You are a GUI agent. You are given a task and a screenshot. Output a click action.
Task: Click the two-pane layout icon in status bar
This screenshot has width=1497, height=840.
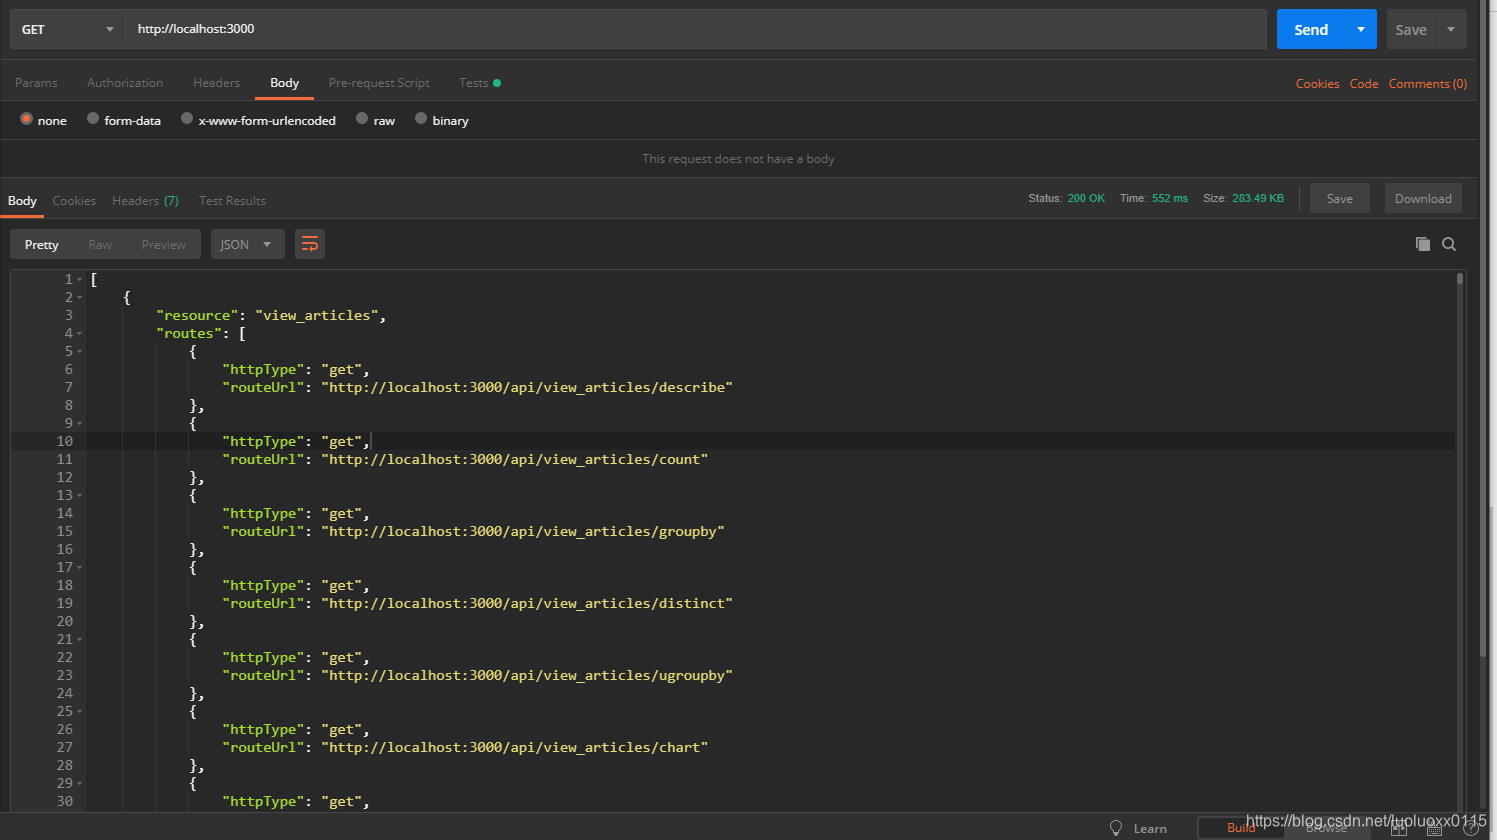[1399, 829]
